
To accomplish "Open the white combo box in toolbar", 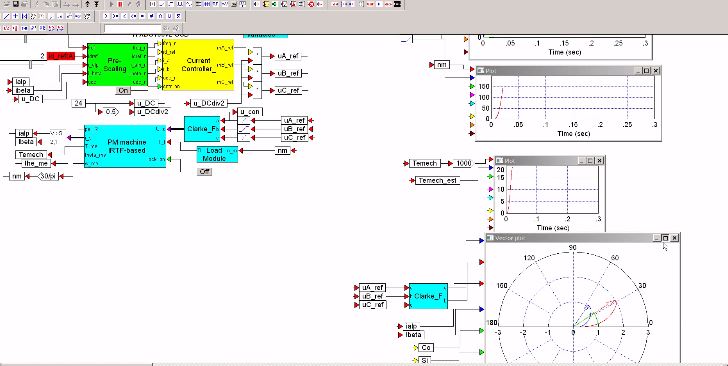I will point(133,28).
